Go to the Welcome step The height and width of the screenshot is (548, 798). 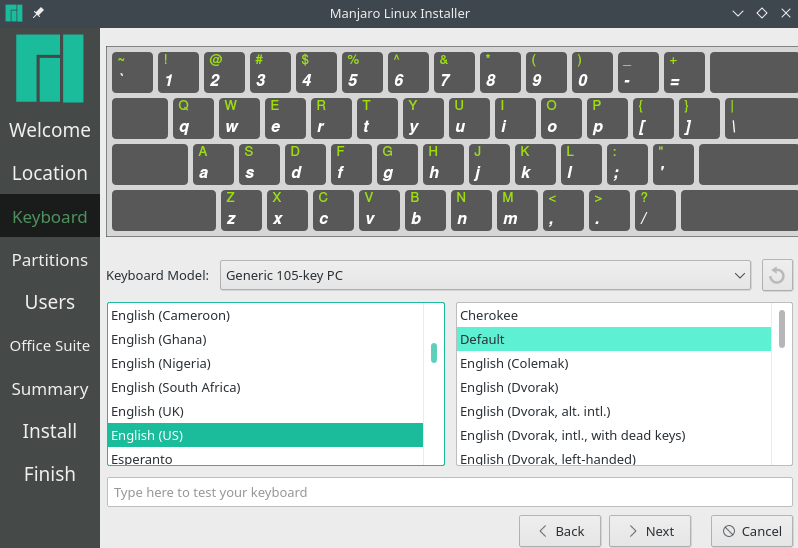[50, 130]
